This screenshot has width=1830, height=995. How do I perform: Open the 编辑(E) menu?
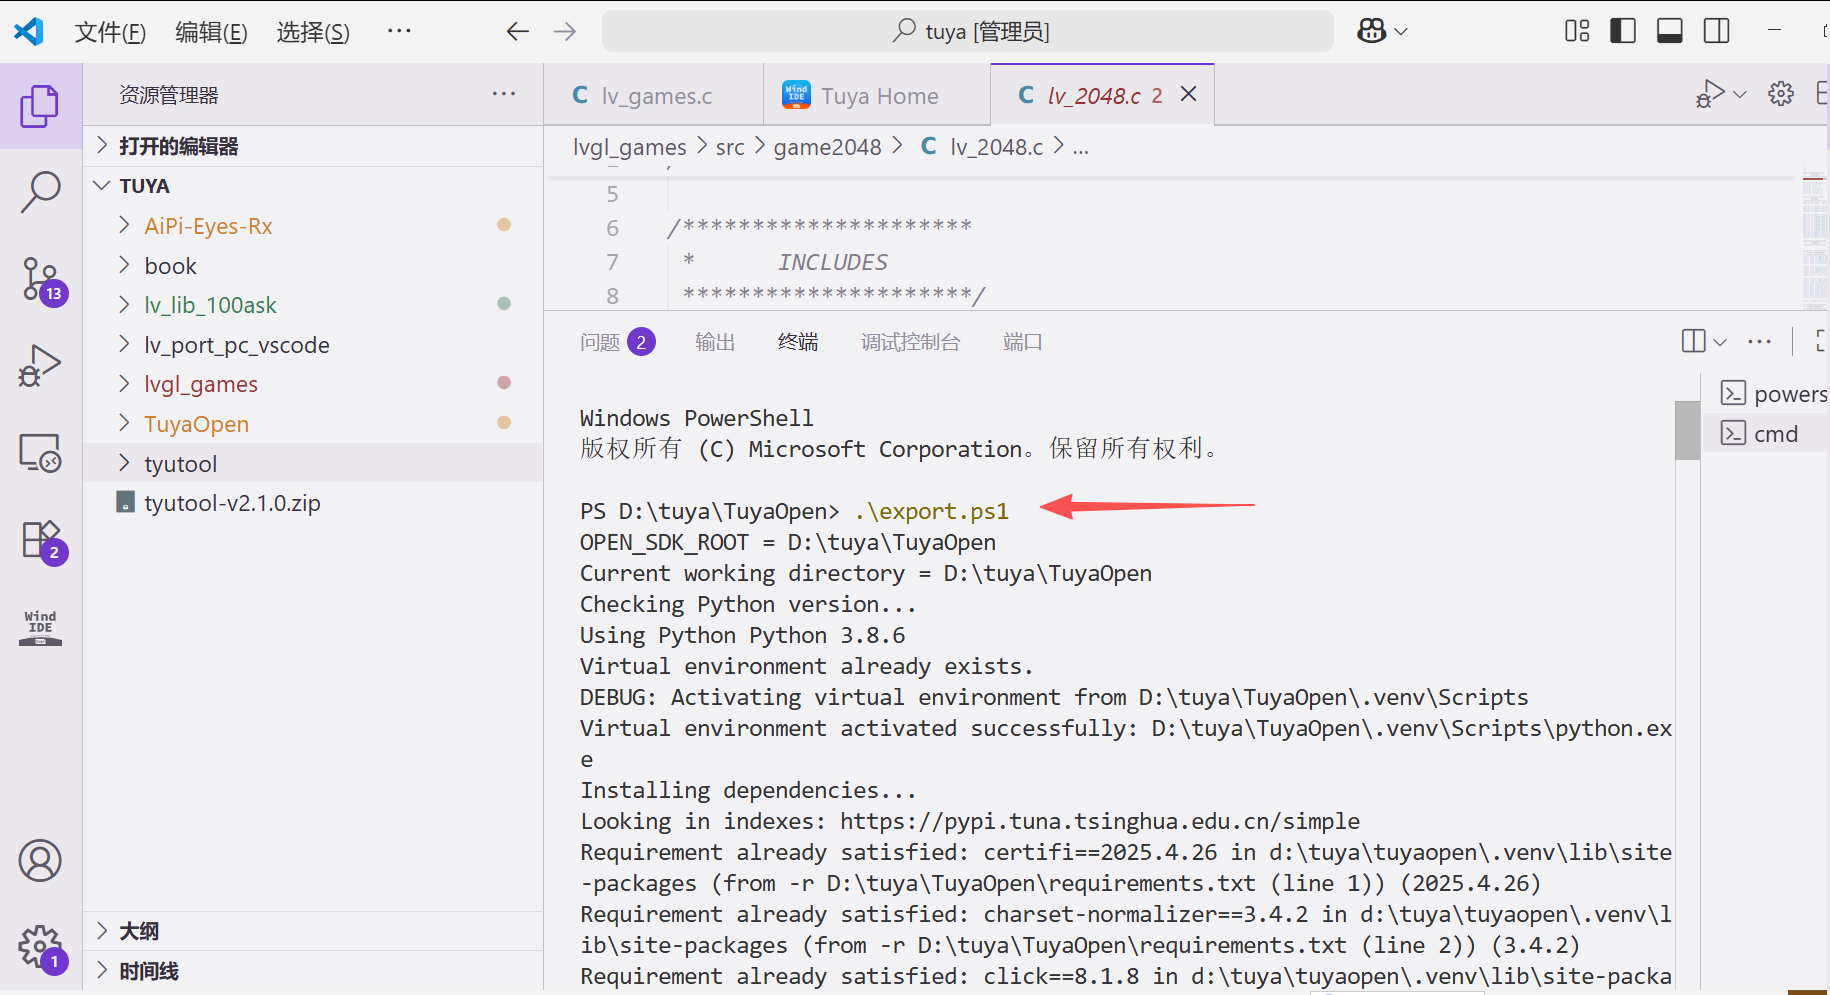pos(211,32)
